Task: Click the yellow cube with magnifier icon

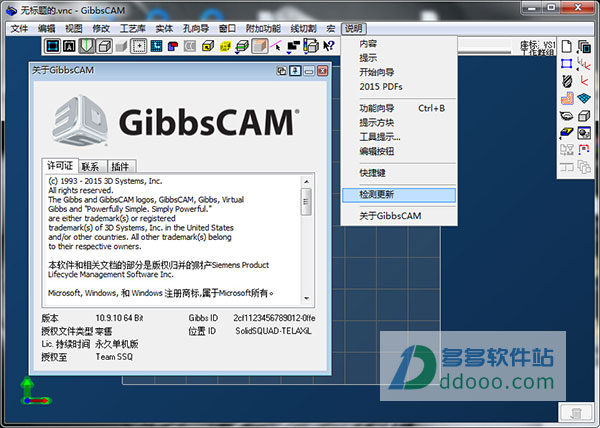Action: [x=208, y=46]
